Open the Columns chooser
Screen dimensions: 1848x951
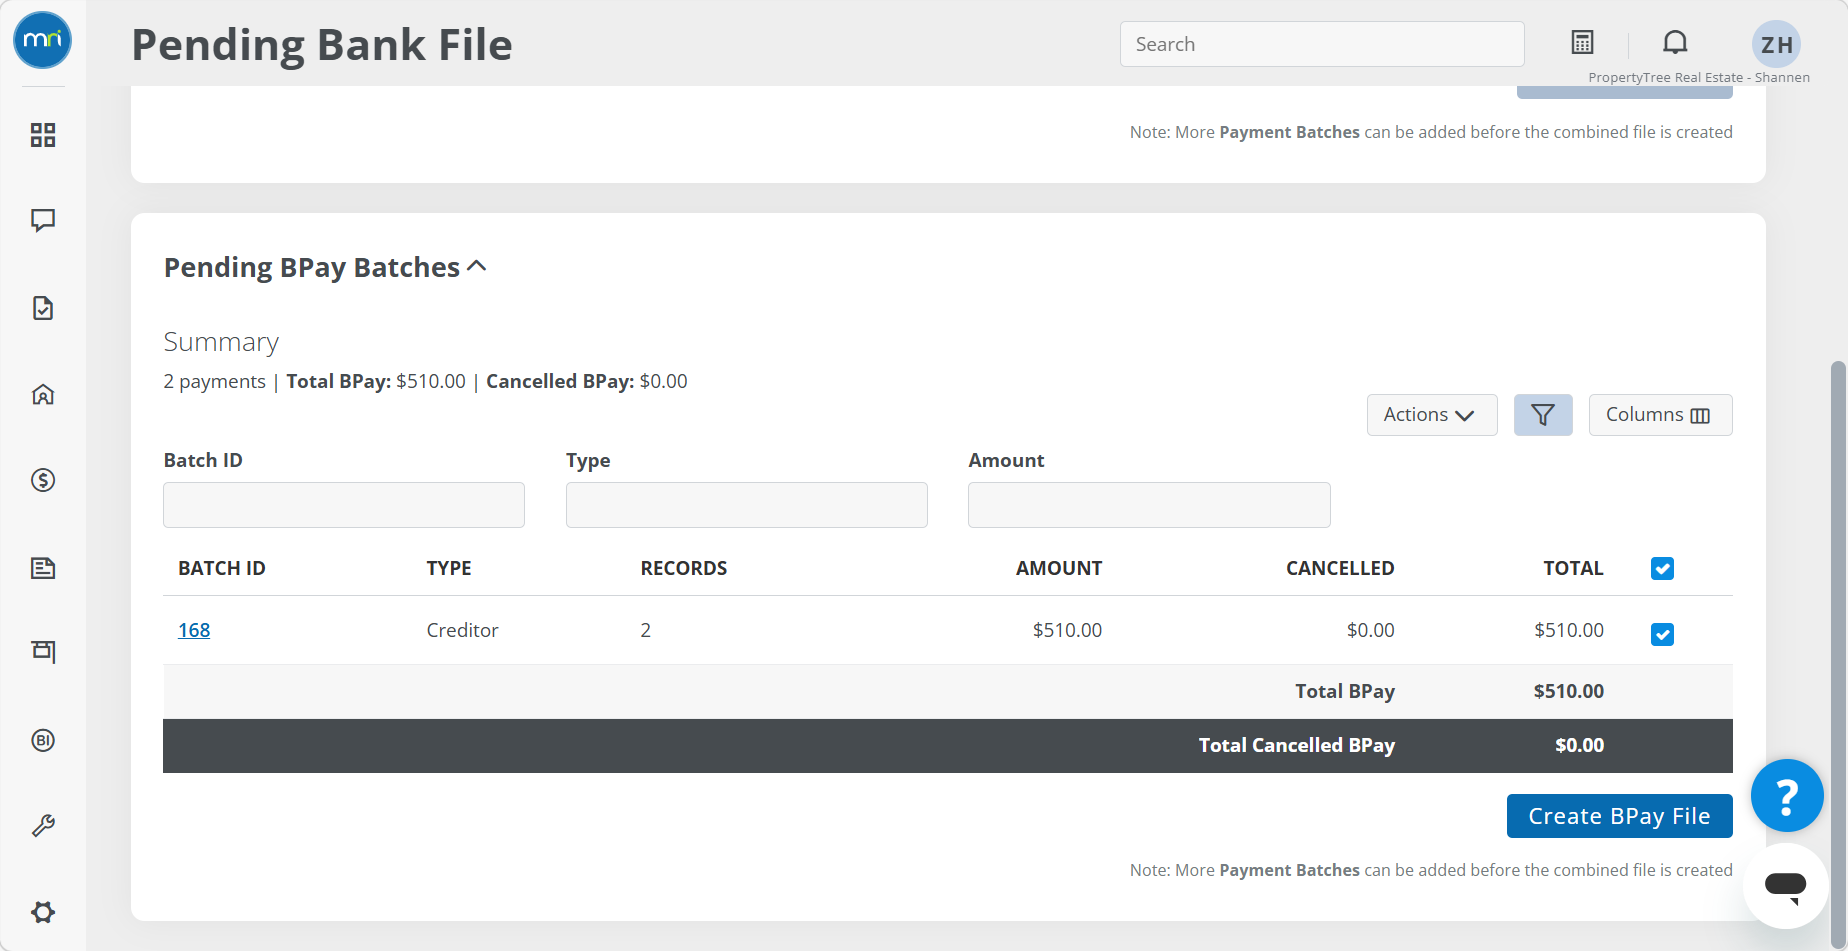[1660, 415]
